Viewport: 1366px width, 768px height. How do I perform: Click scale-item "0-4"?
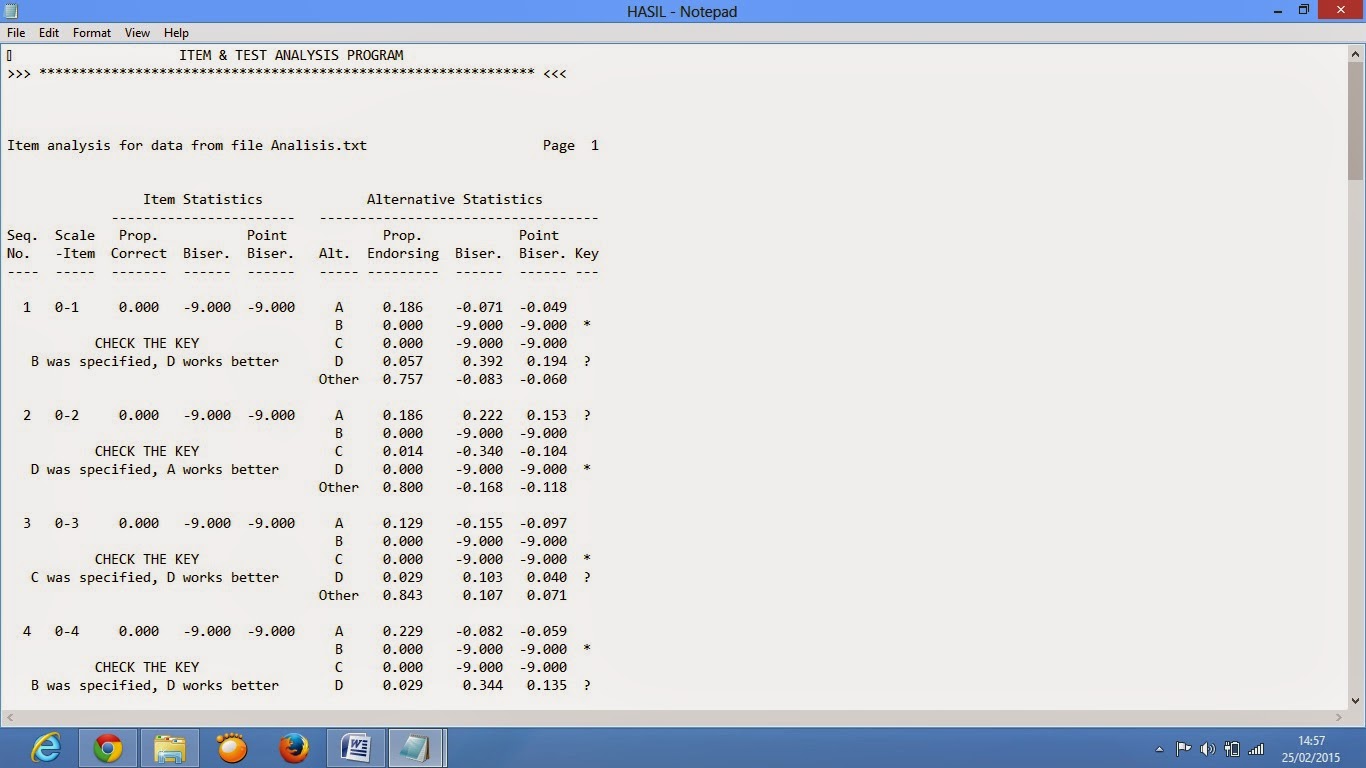67,631
